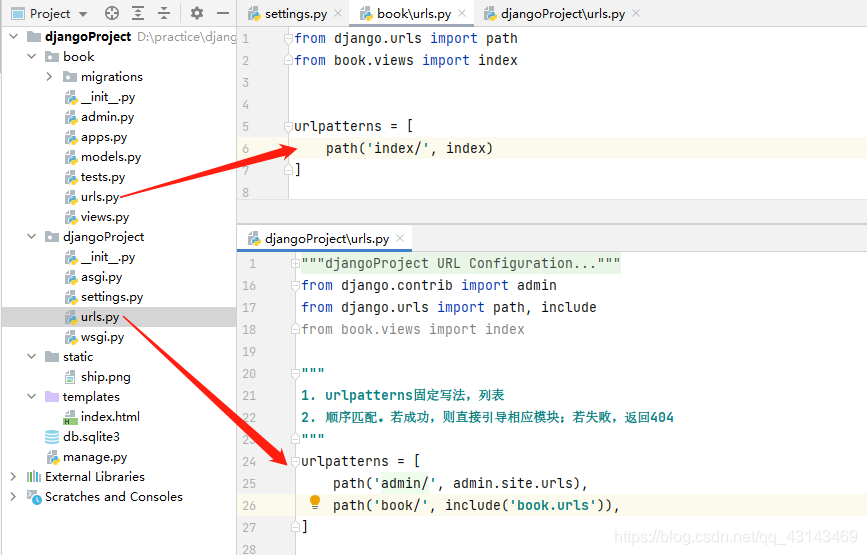Select views.py in the tree
The image size is (867, 555).
[x=105, y=217]
